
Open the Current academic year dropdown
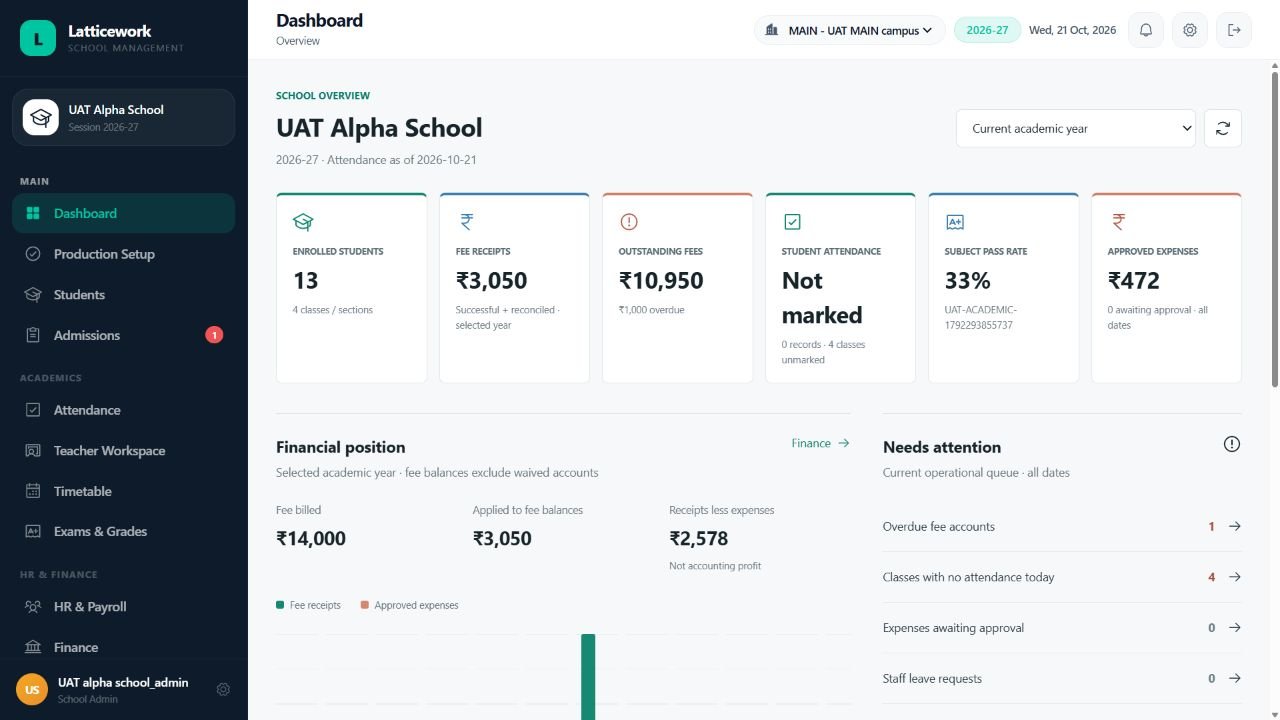click(1076, 128)
